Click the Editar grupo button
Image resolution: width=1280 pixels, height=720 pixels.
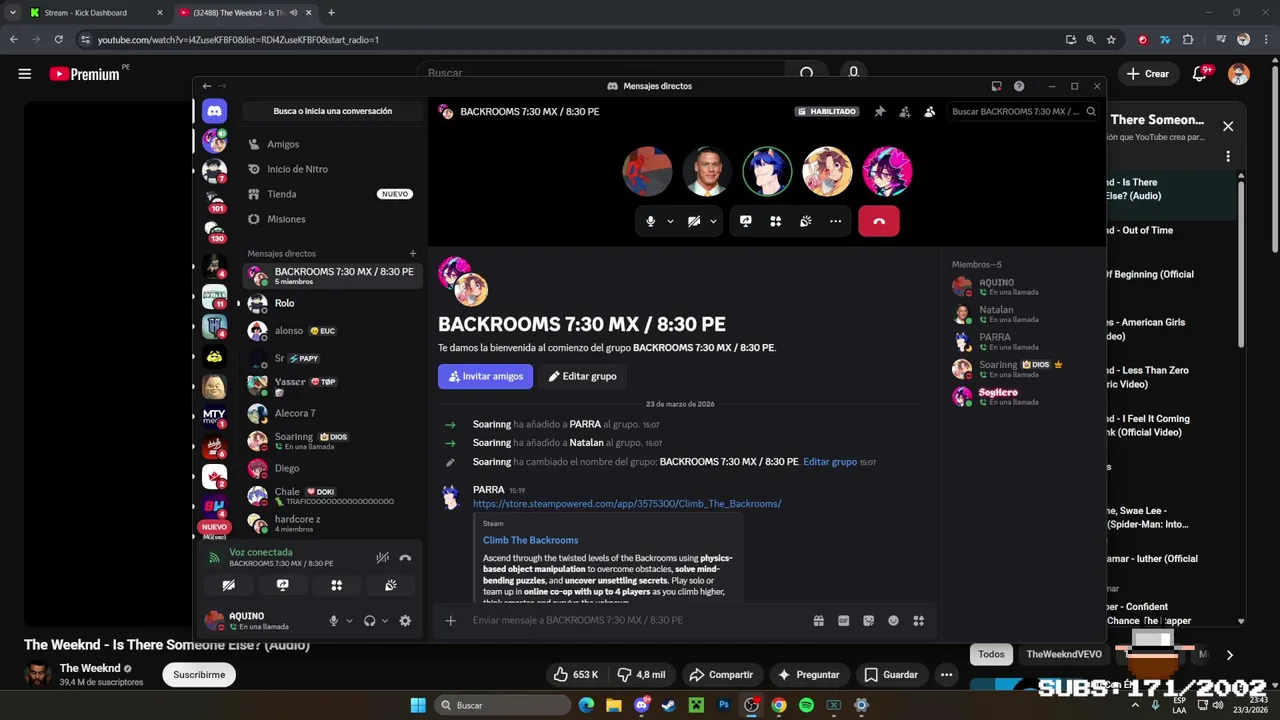582,376
